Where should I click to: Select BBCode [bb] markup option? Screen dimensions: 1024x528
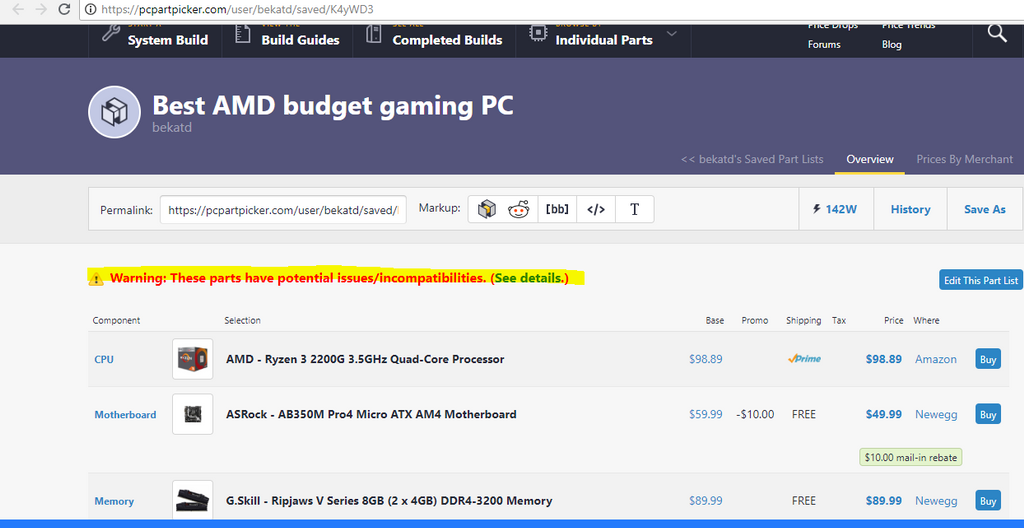557,209
